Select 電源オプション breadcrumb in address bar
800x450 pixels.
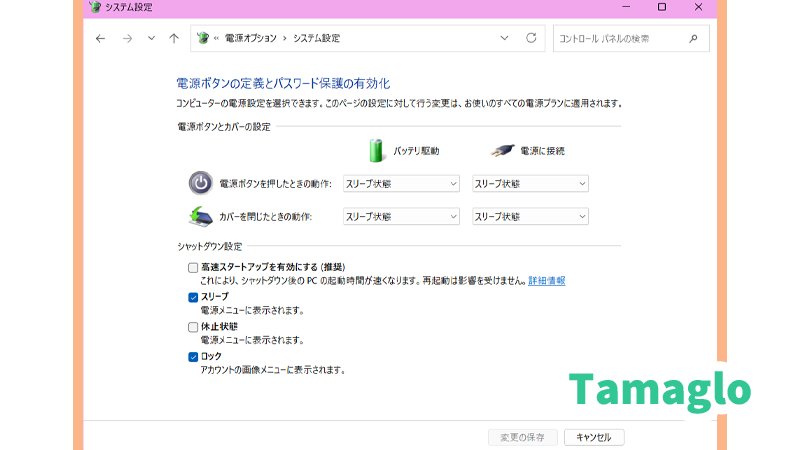coord(251,38)
